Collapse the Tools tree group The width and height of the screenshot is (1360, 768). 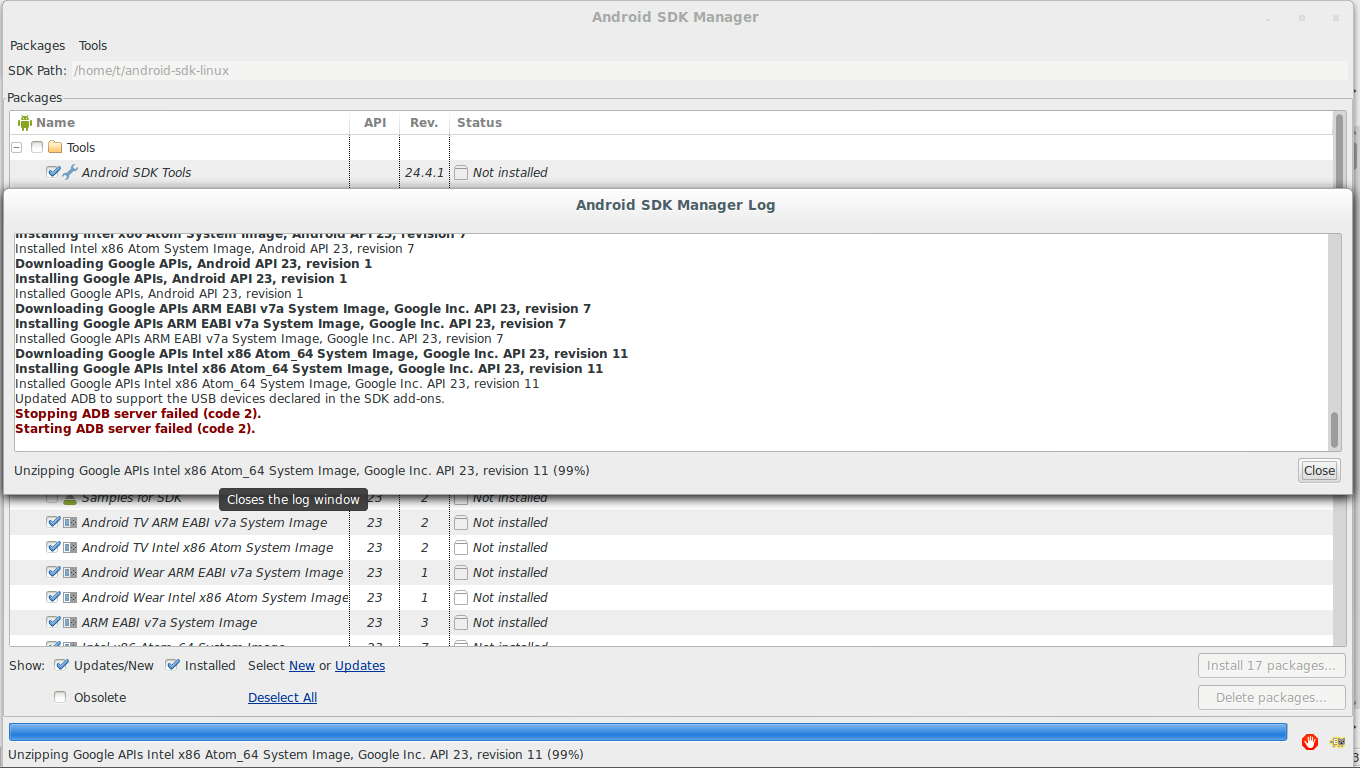pyautogui.click(x=16, y=148)
